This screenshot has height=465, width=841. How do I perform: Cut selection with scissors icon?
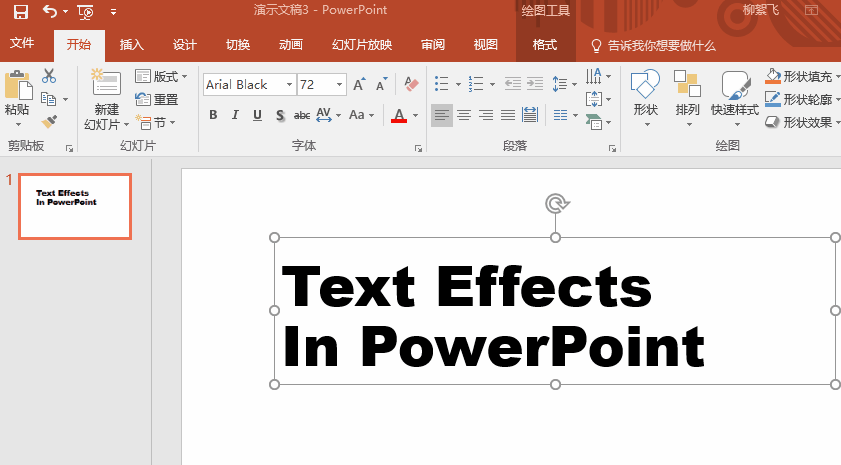point(49,76)
